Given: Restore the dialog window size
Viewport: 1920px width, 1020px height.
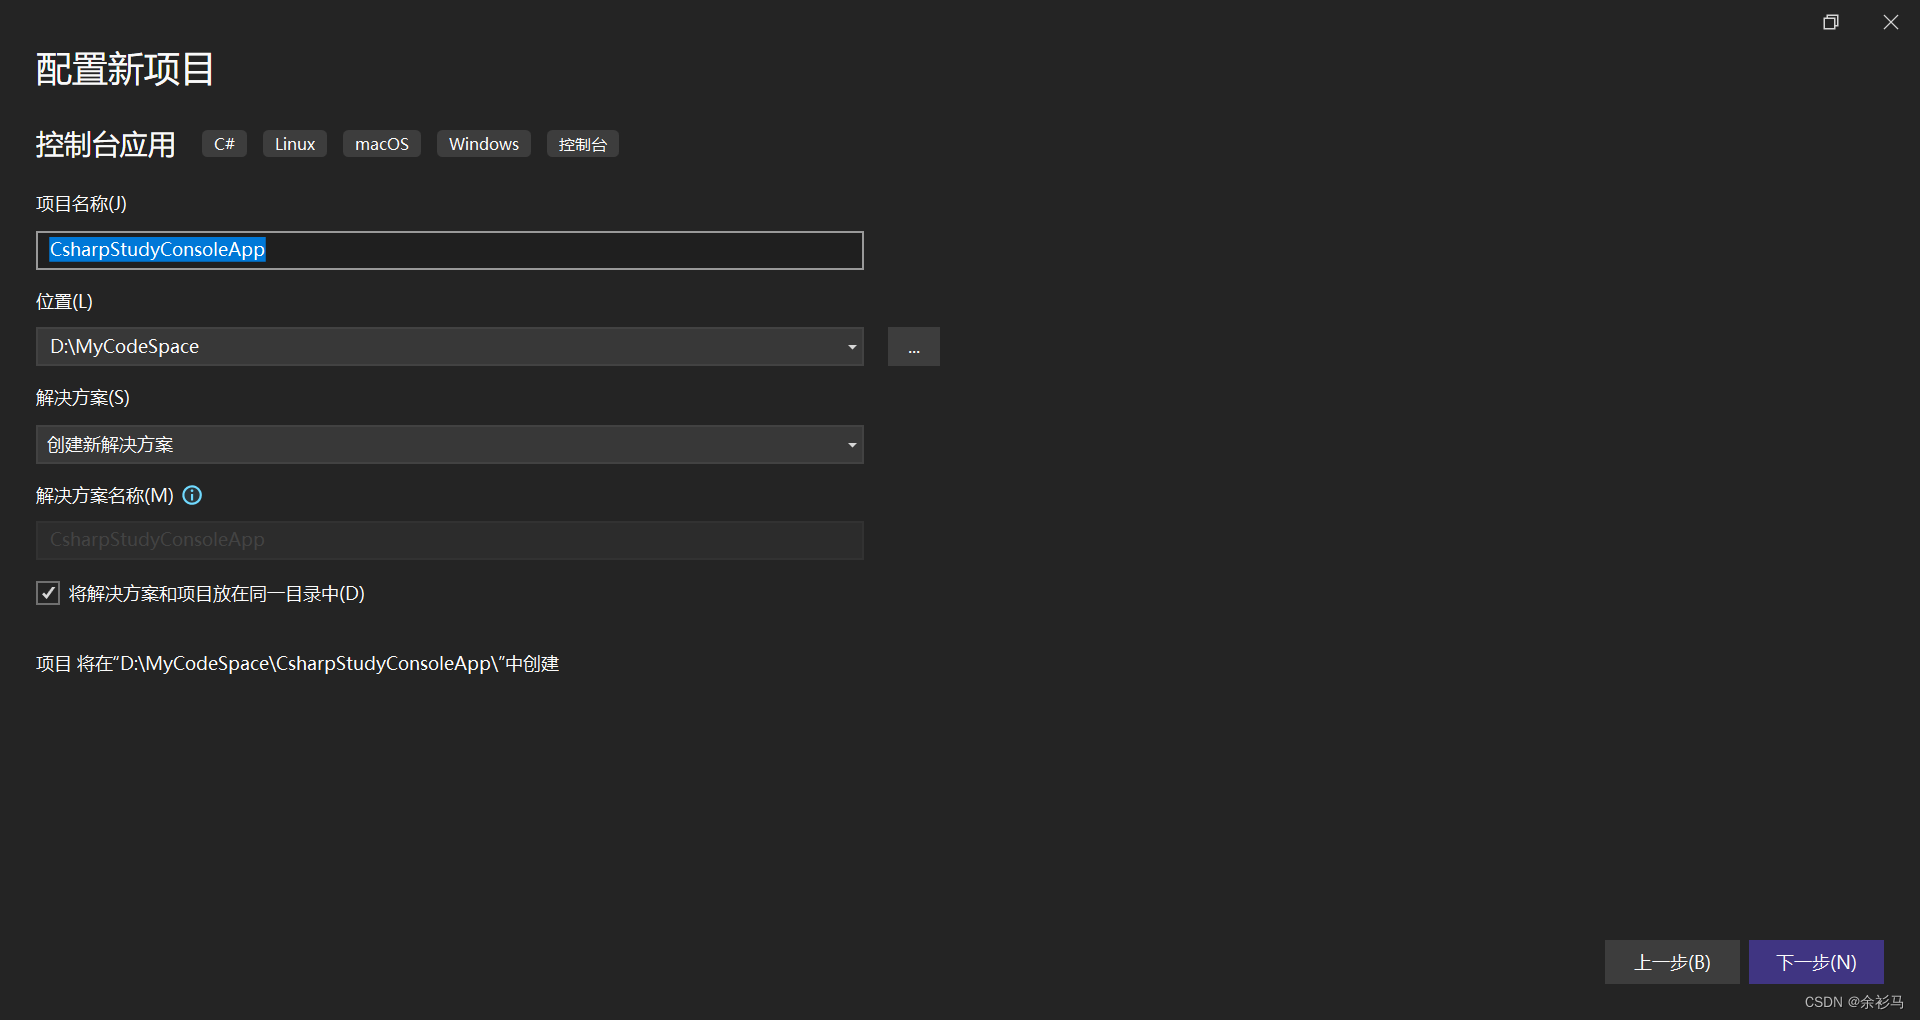Looking at the screenshot, I should [x=1831, y=22].
